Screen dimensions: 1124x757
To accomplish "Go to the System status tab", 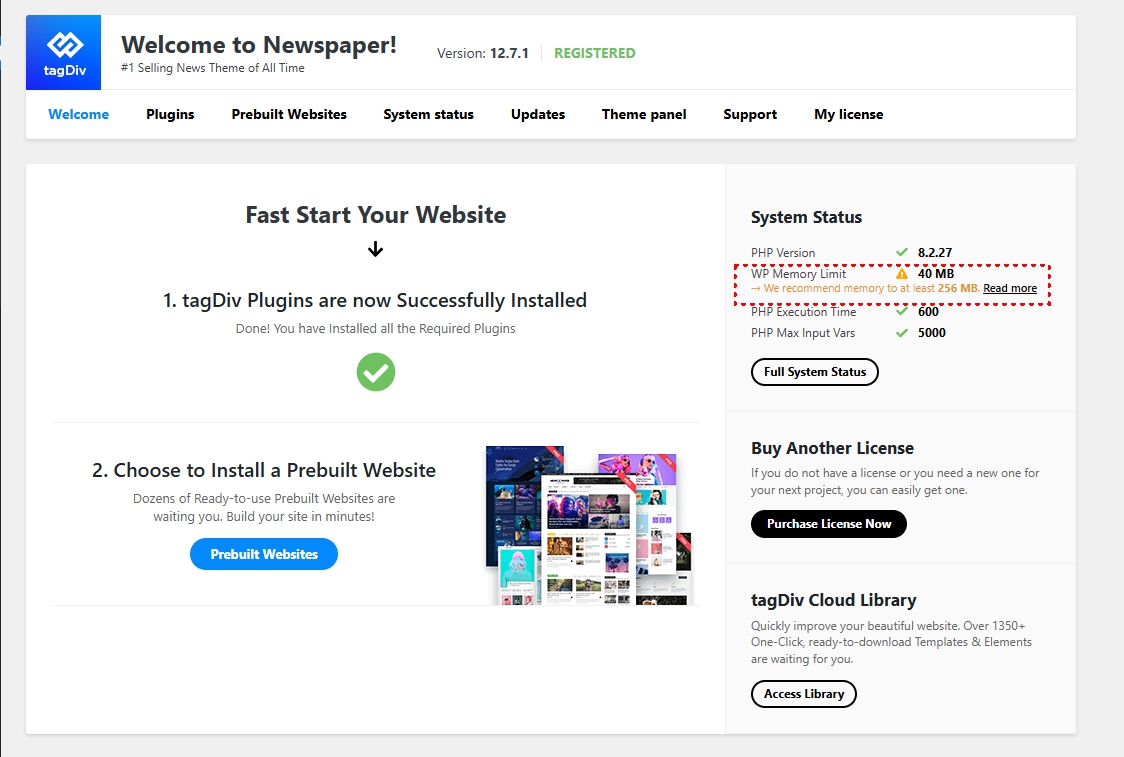I will (x=428, y=115).
